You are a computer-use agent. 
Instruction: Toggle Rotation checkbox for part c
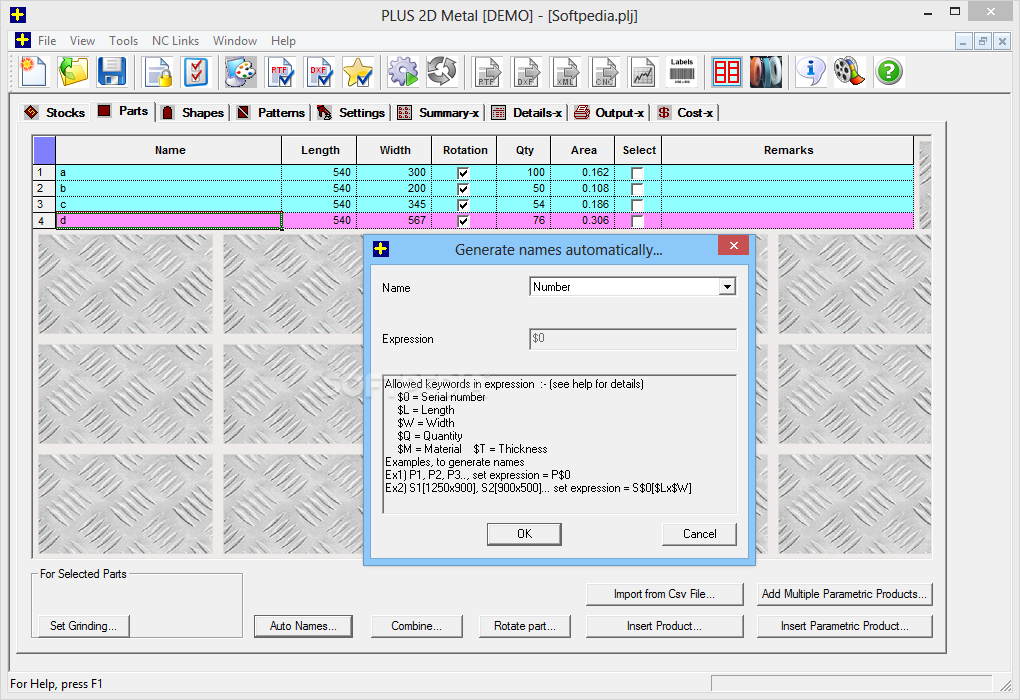click(463, 205)
